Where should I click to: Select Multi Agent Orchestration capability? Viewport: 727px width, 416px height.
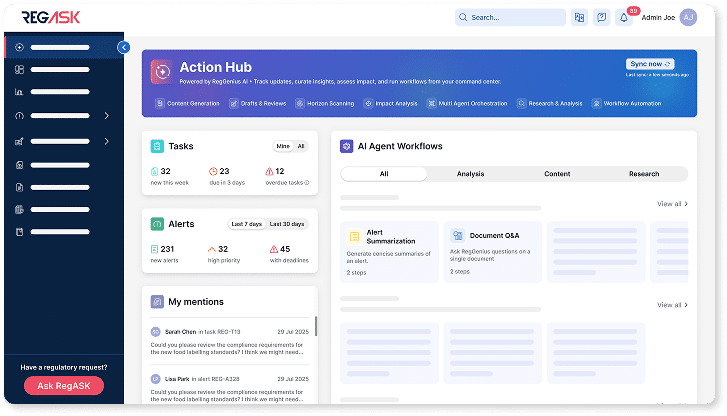tap(467, 103)
